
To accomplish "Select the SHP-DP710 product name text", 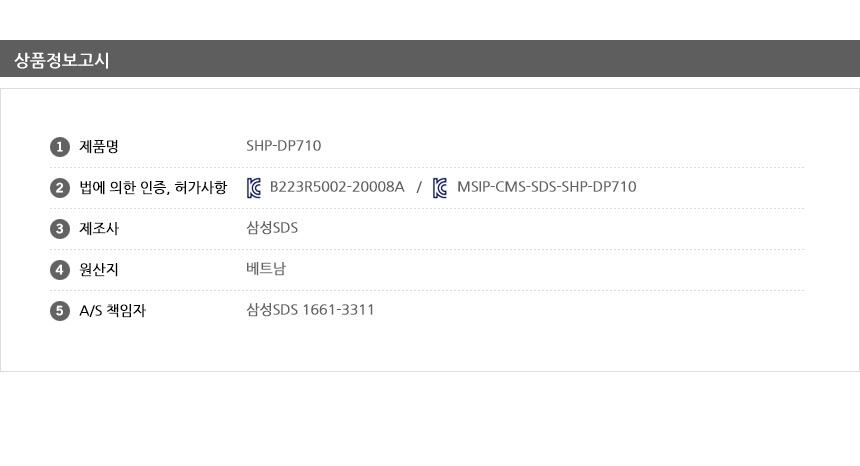I will pyautogui.click(x=283, y=147).
